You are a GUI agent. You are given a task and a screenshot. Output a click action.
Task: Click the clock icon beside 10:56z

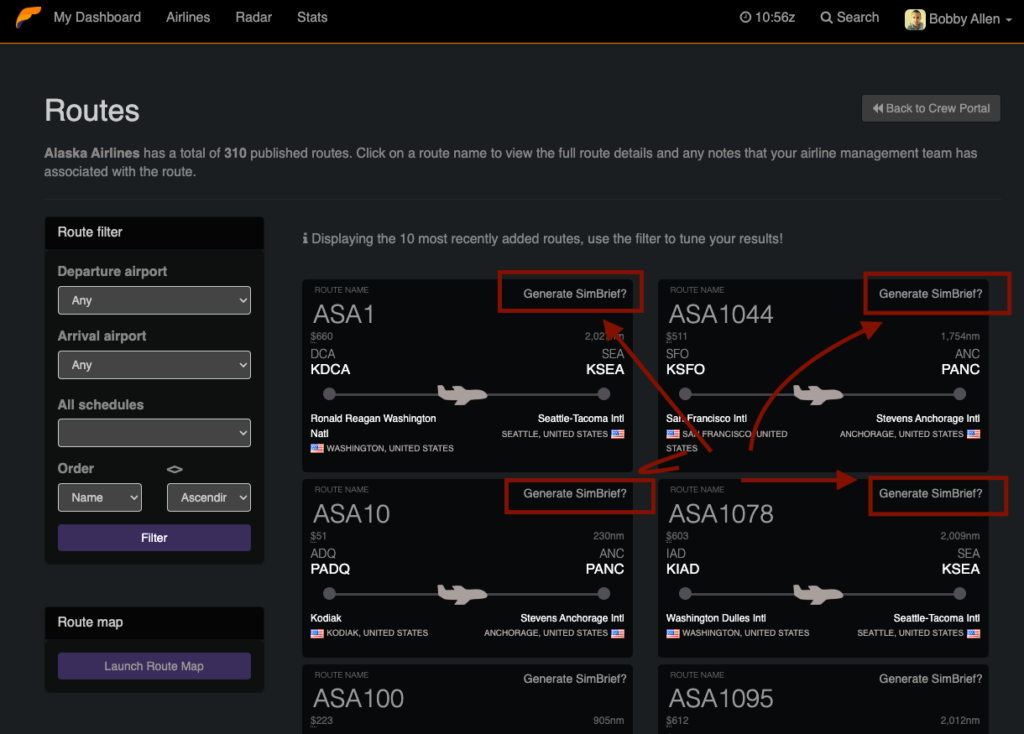pyautogui.click(x=745, y=18)
